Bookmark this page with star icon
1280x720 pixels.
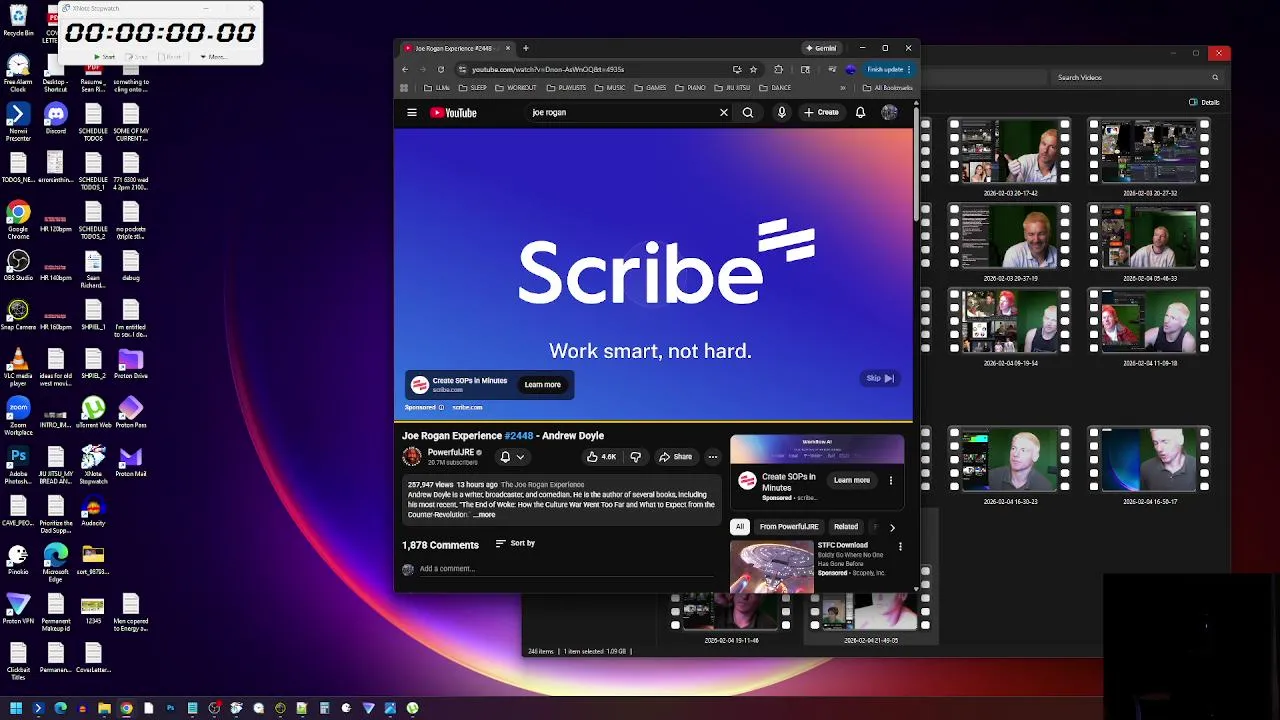point(753,69)
